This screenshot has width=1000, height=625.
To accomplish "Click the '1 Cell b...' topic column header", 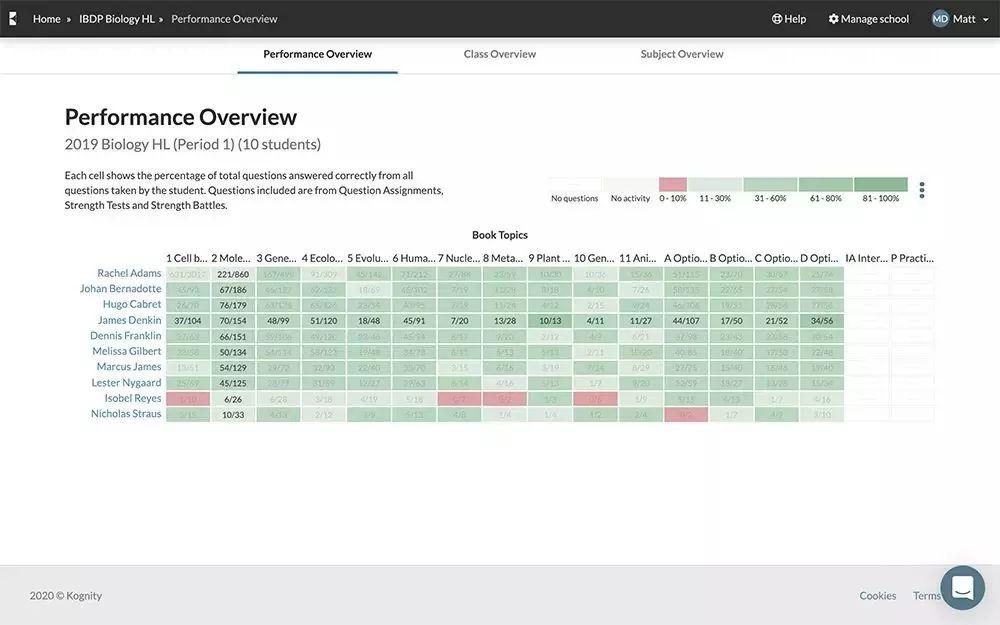I will [187, 258].
